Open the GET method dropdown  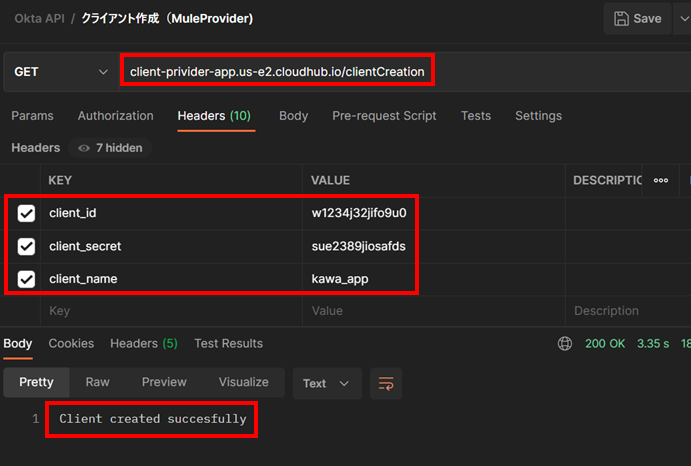pos(60,72)
